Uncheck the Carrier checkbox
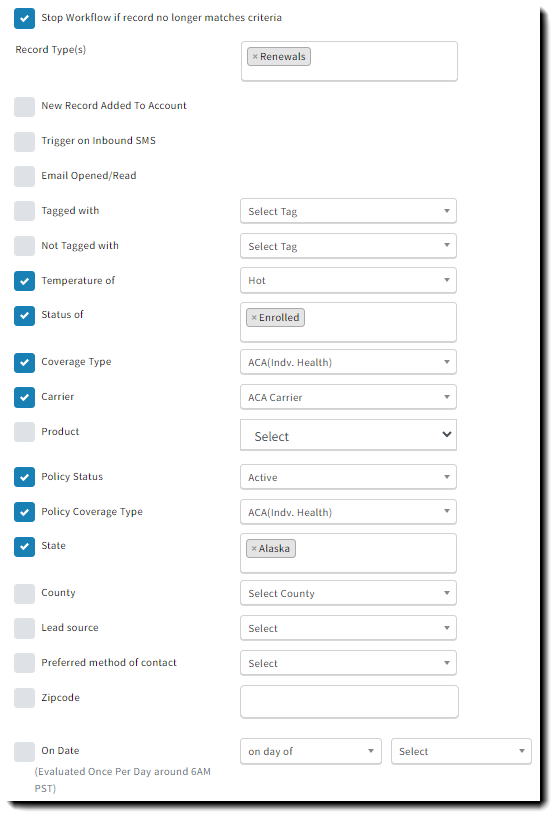 click(25, 398)
